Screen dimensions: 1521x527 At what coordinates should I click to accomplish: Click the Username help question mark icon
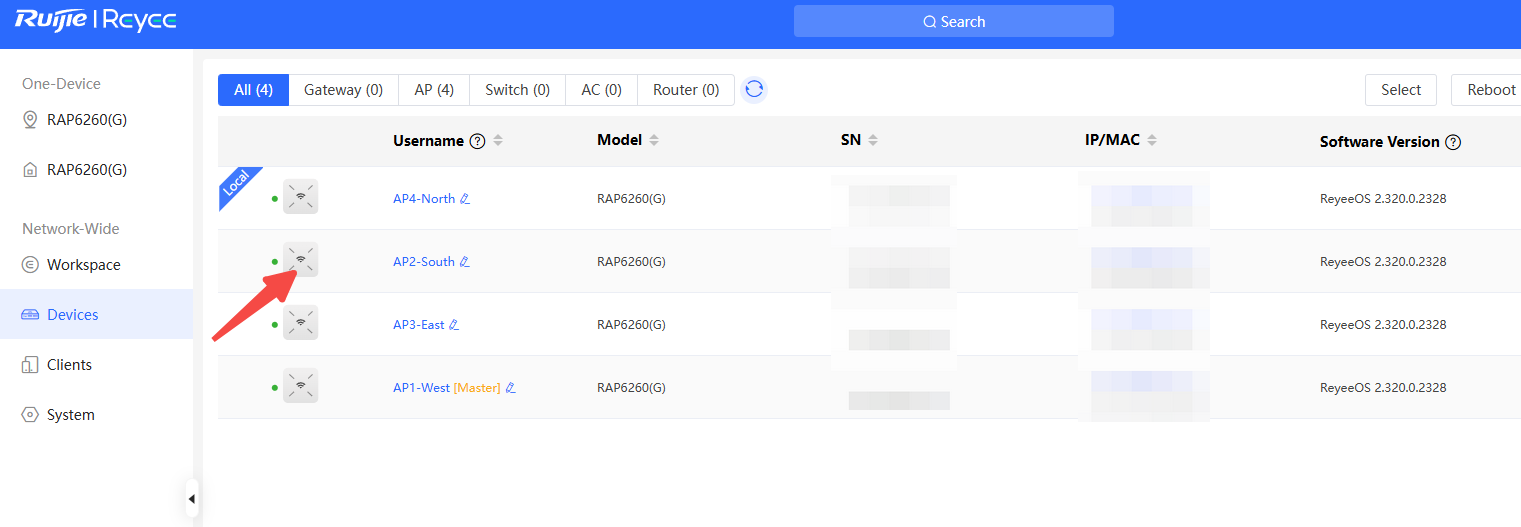478,141
